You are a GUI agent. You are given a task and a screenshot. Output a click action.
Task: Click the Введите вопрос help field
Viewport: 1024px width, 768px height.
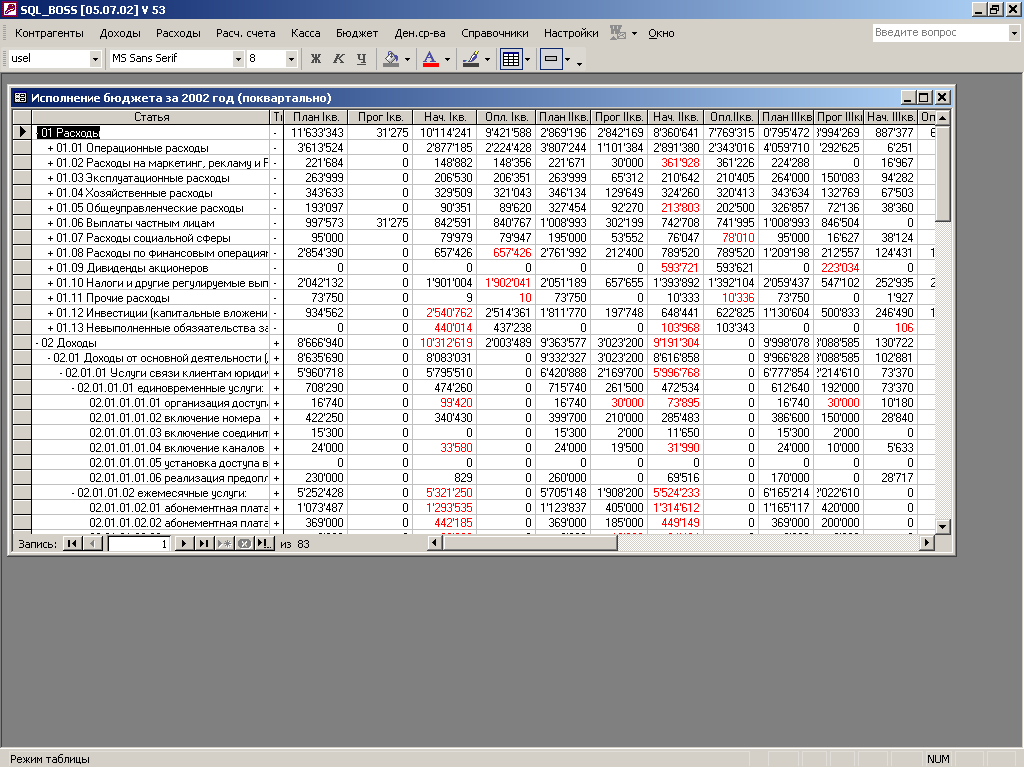(938, 33)
